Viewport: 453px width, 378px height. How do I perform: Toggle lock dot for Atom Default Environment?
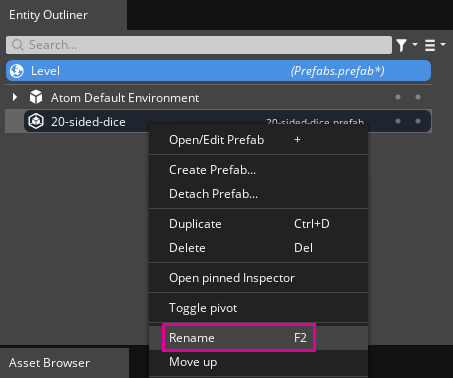click(x=418, y=97)
